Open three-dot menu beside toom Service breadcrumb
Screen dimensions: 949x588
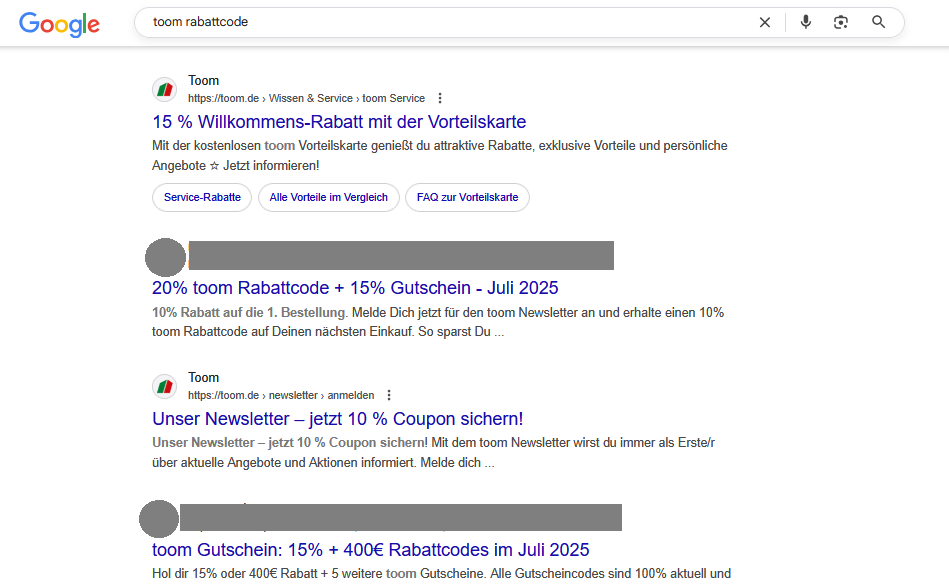[440, 99]
